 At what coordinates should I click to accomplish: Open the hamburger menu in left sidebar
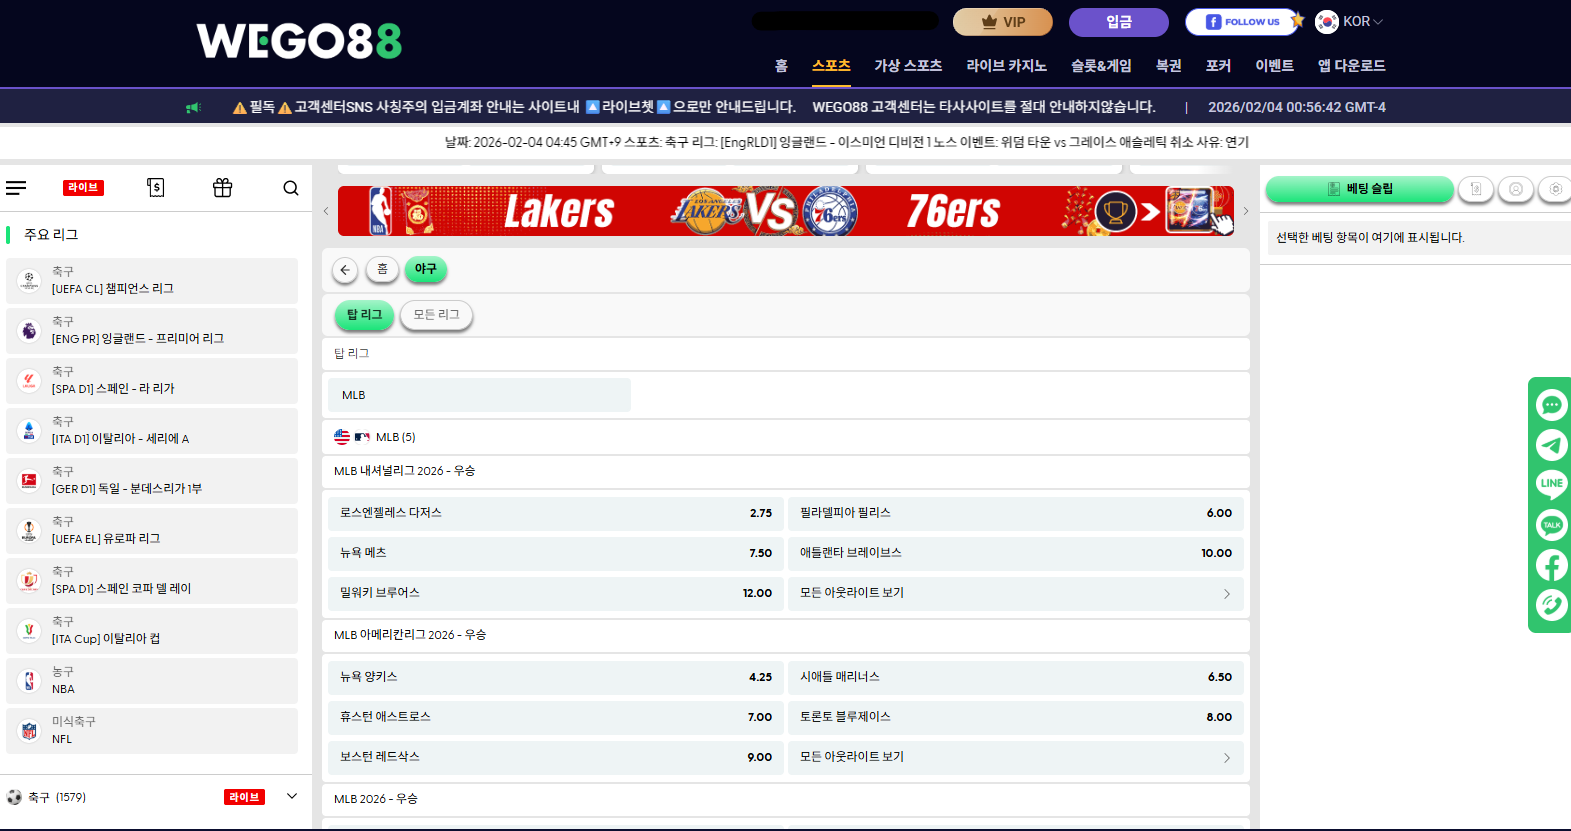click(16, 188)
